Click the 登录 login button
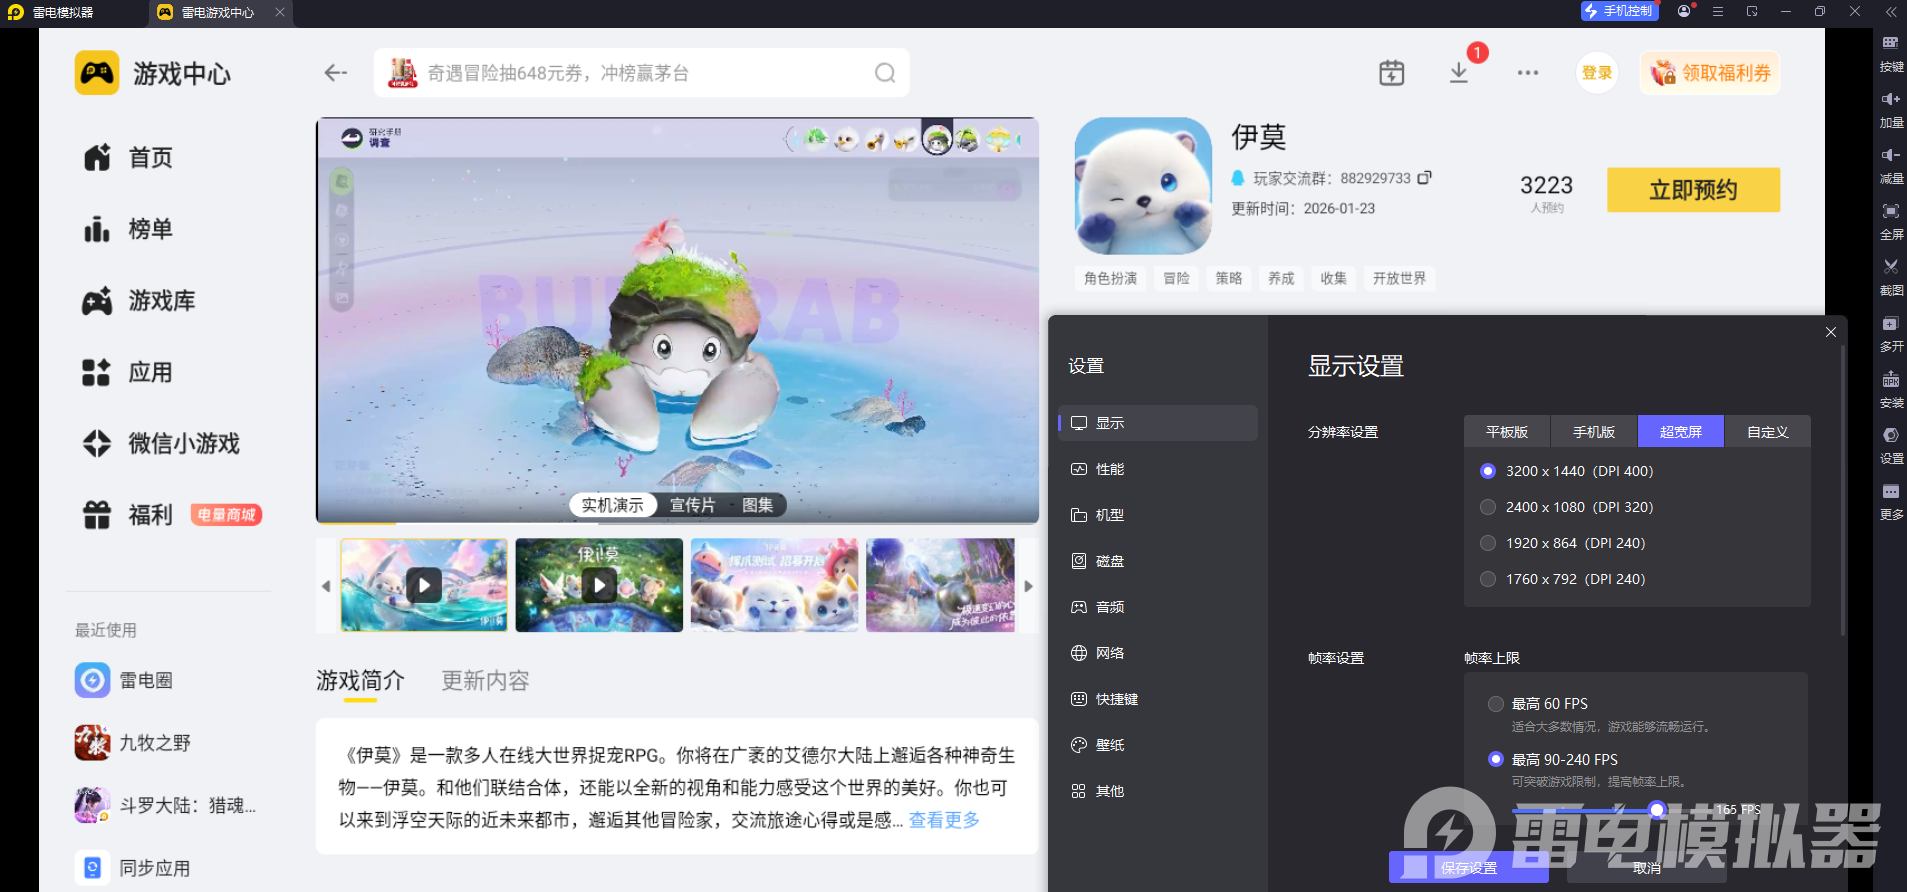This screenshot has height=892, width=1907. coord(1597,73)
